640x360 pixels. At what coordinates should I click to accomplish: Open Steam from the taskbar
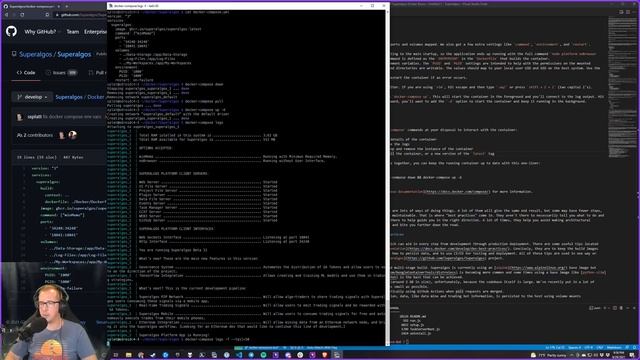[153, 355]
